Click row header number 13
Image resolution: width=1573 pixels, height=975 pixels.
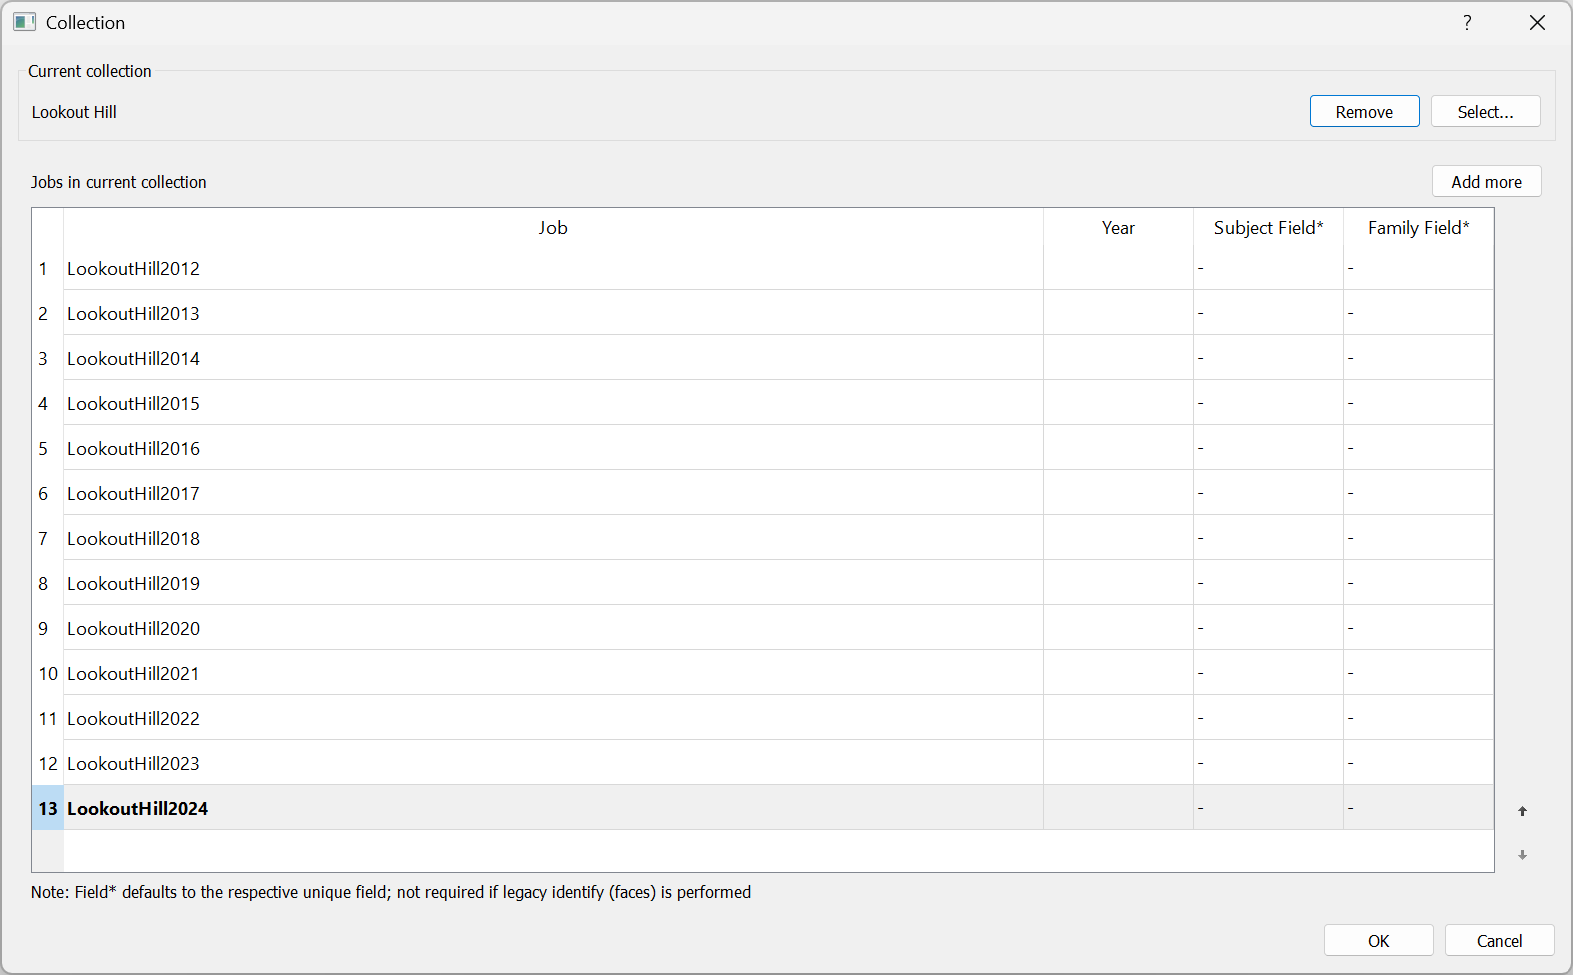[47, 808]
